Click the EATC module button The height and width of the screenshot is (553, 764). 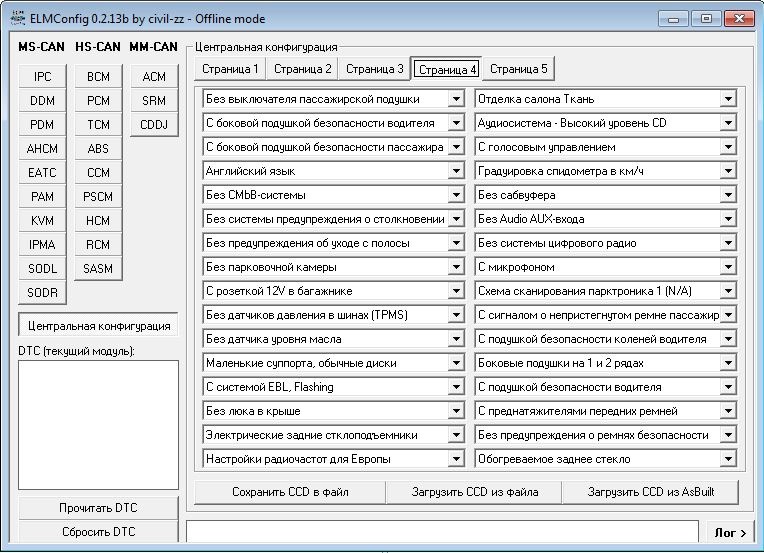pyautogui.click(x=42, y=172)
